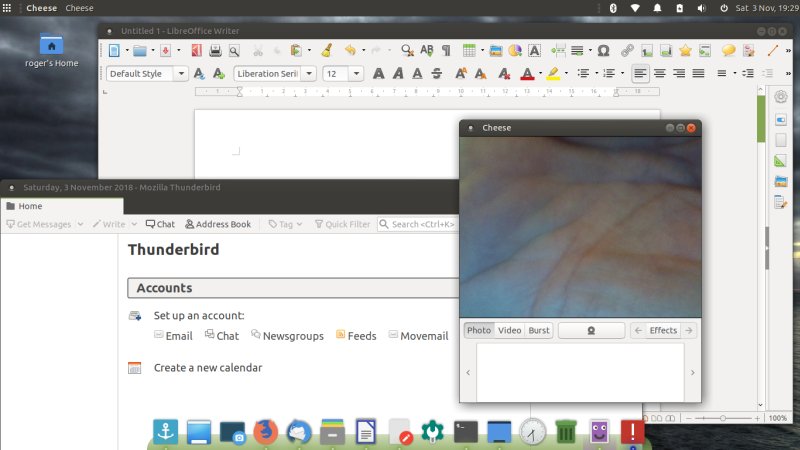Expand the Default Style paragraph dropdown

tap(181, 73)
